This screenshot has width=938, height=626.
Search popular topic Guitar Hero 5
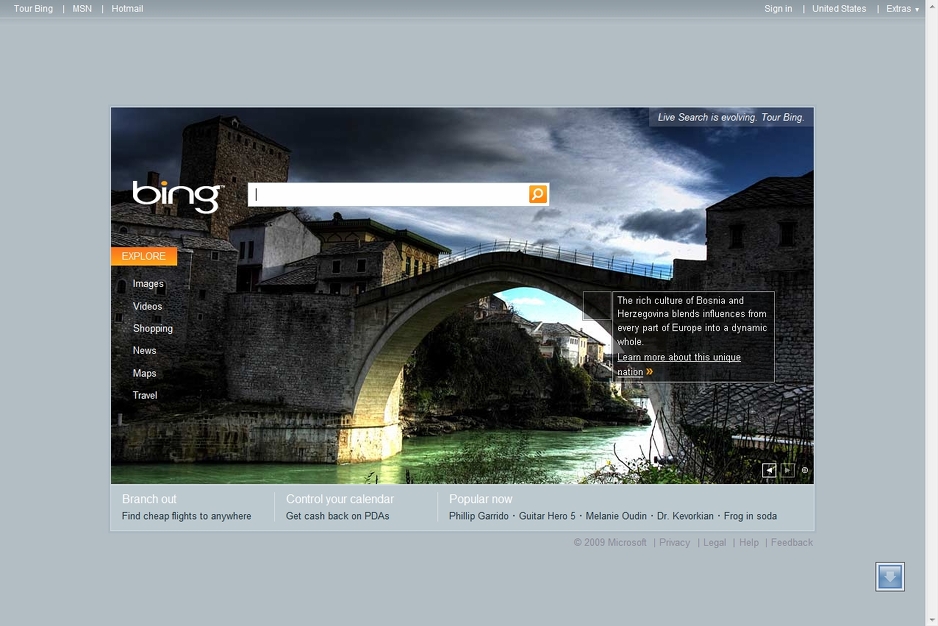pyautogui.click(x=547, y=516)
